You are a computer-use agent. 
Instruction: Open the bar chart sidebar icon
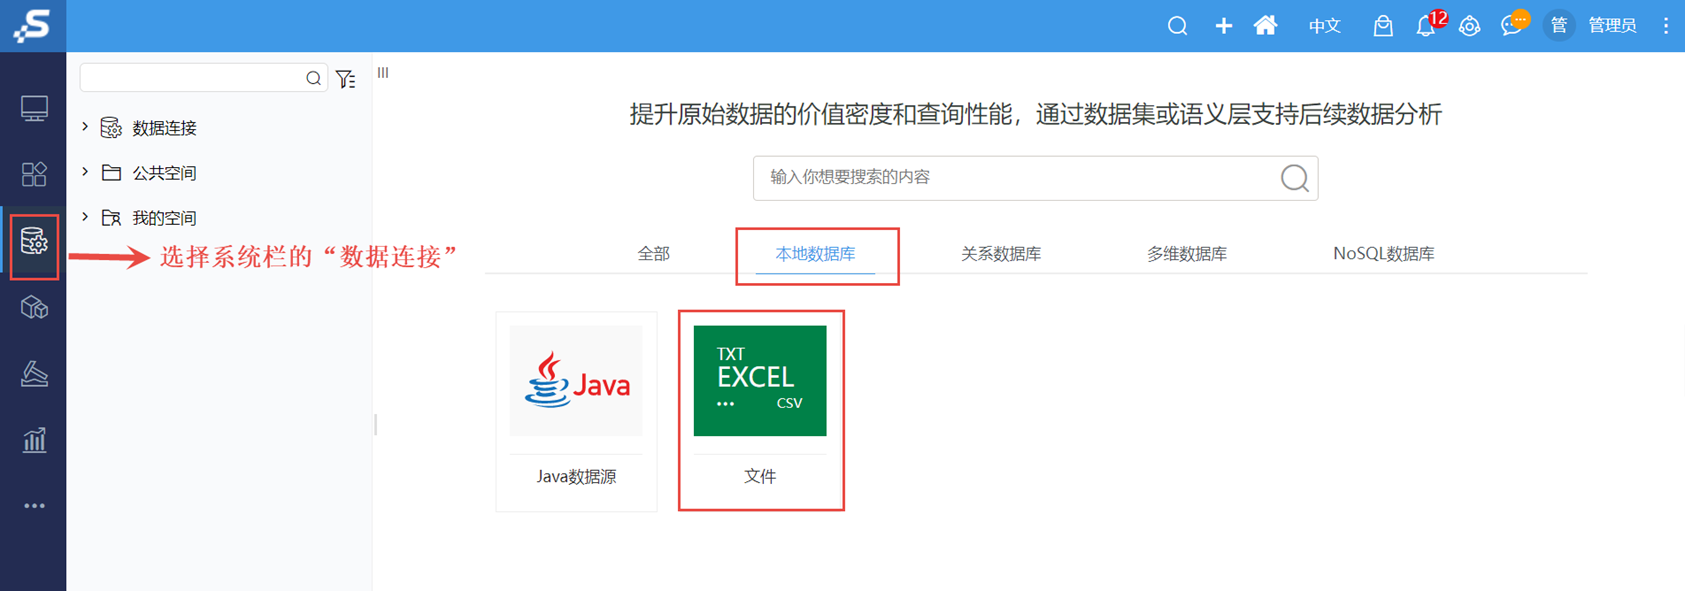tap(34, 440)
